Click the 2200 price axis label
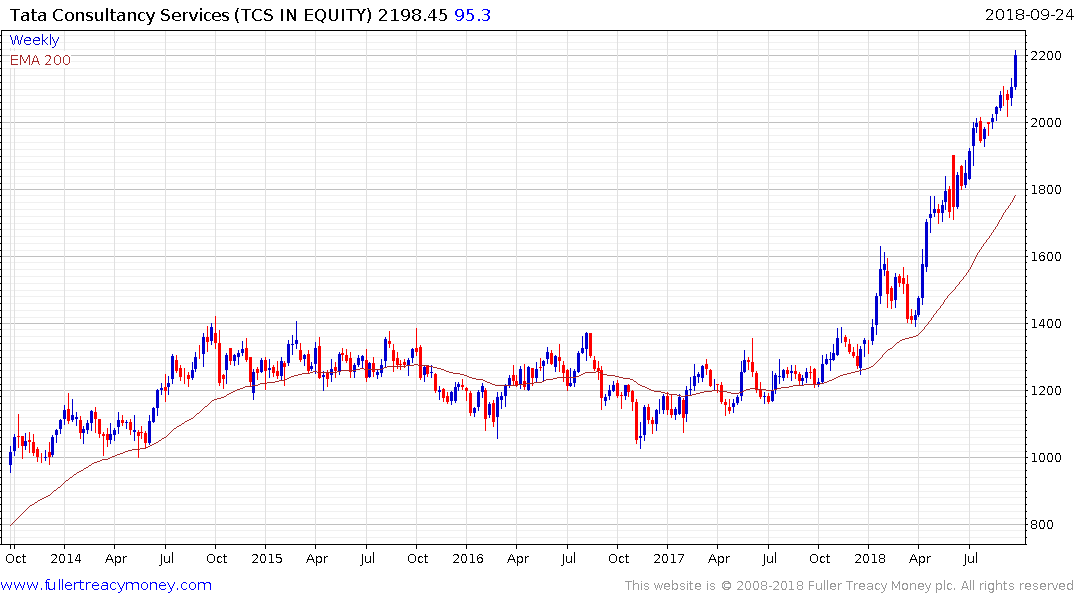The width and height of the screenshot is (1075, 600). (x=1046, y=56)
